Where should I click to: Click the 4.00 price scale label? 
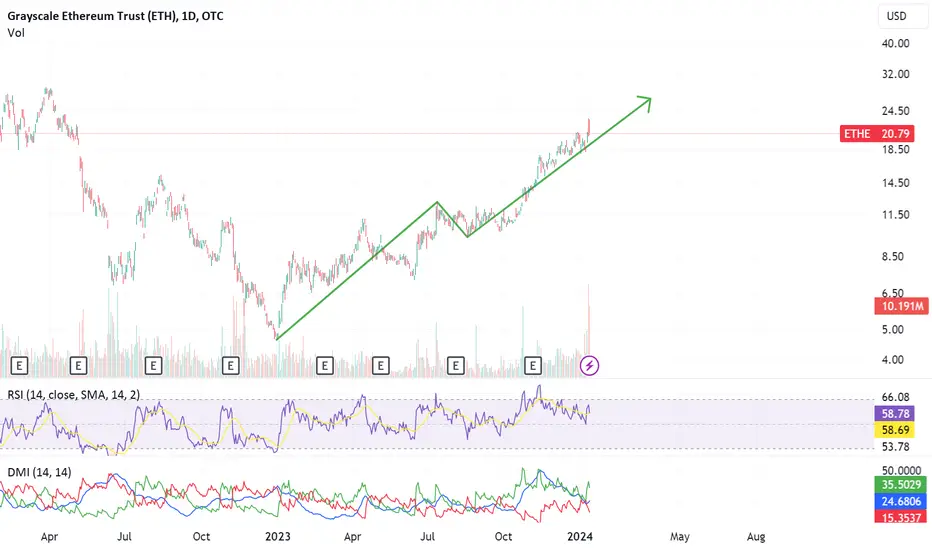click(893, 360)
